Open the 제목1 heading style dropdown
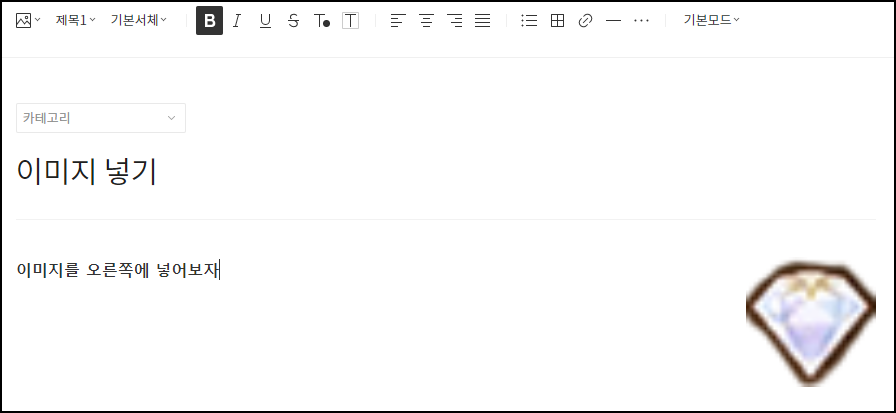Viewport: 896px width, 413px height. click(75, 21)
